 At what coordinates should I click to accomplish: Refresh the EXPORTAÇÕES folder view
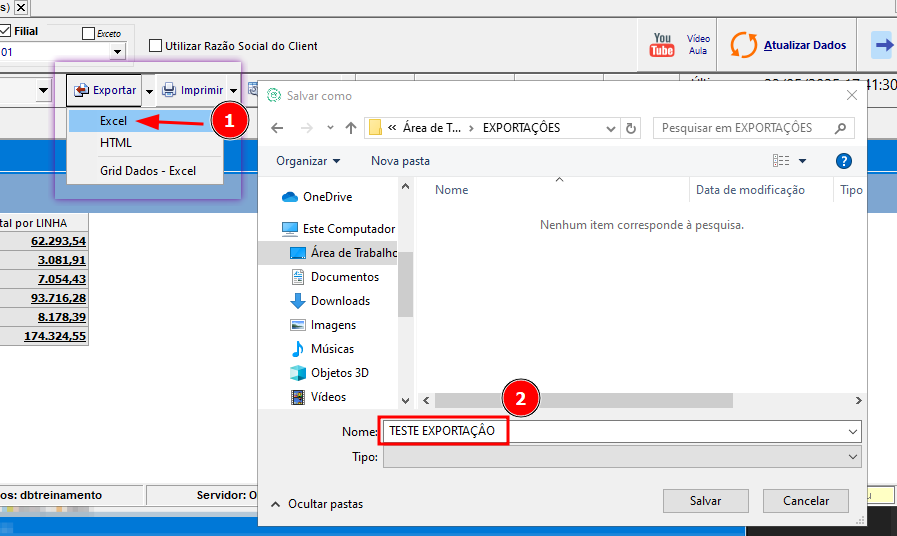631,128
